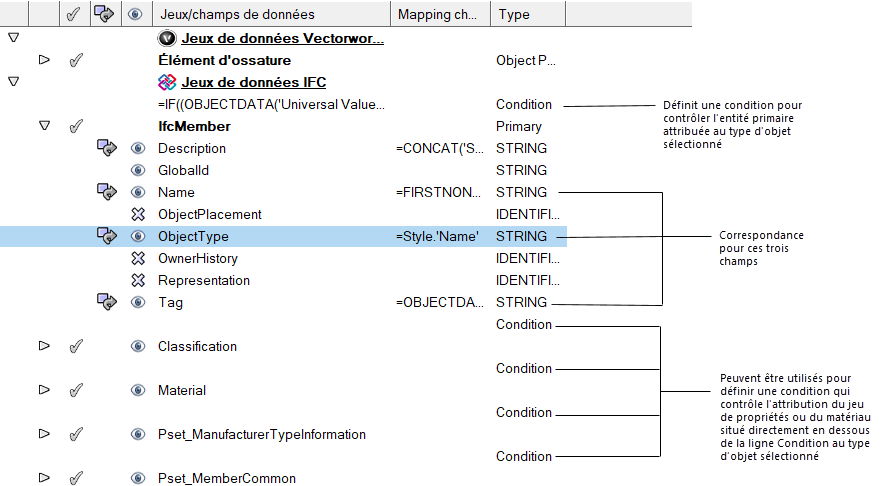Toggle checkmark for Pset_MemberCommon row
Viewport: 883px width, 486px height.
[x=76, y=478]
